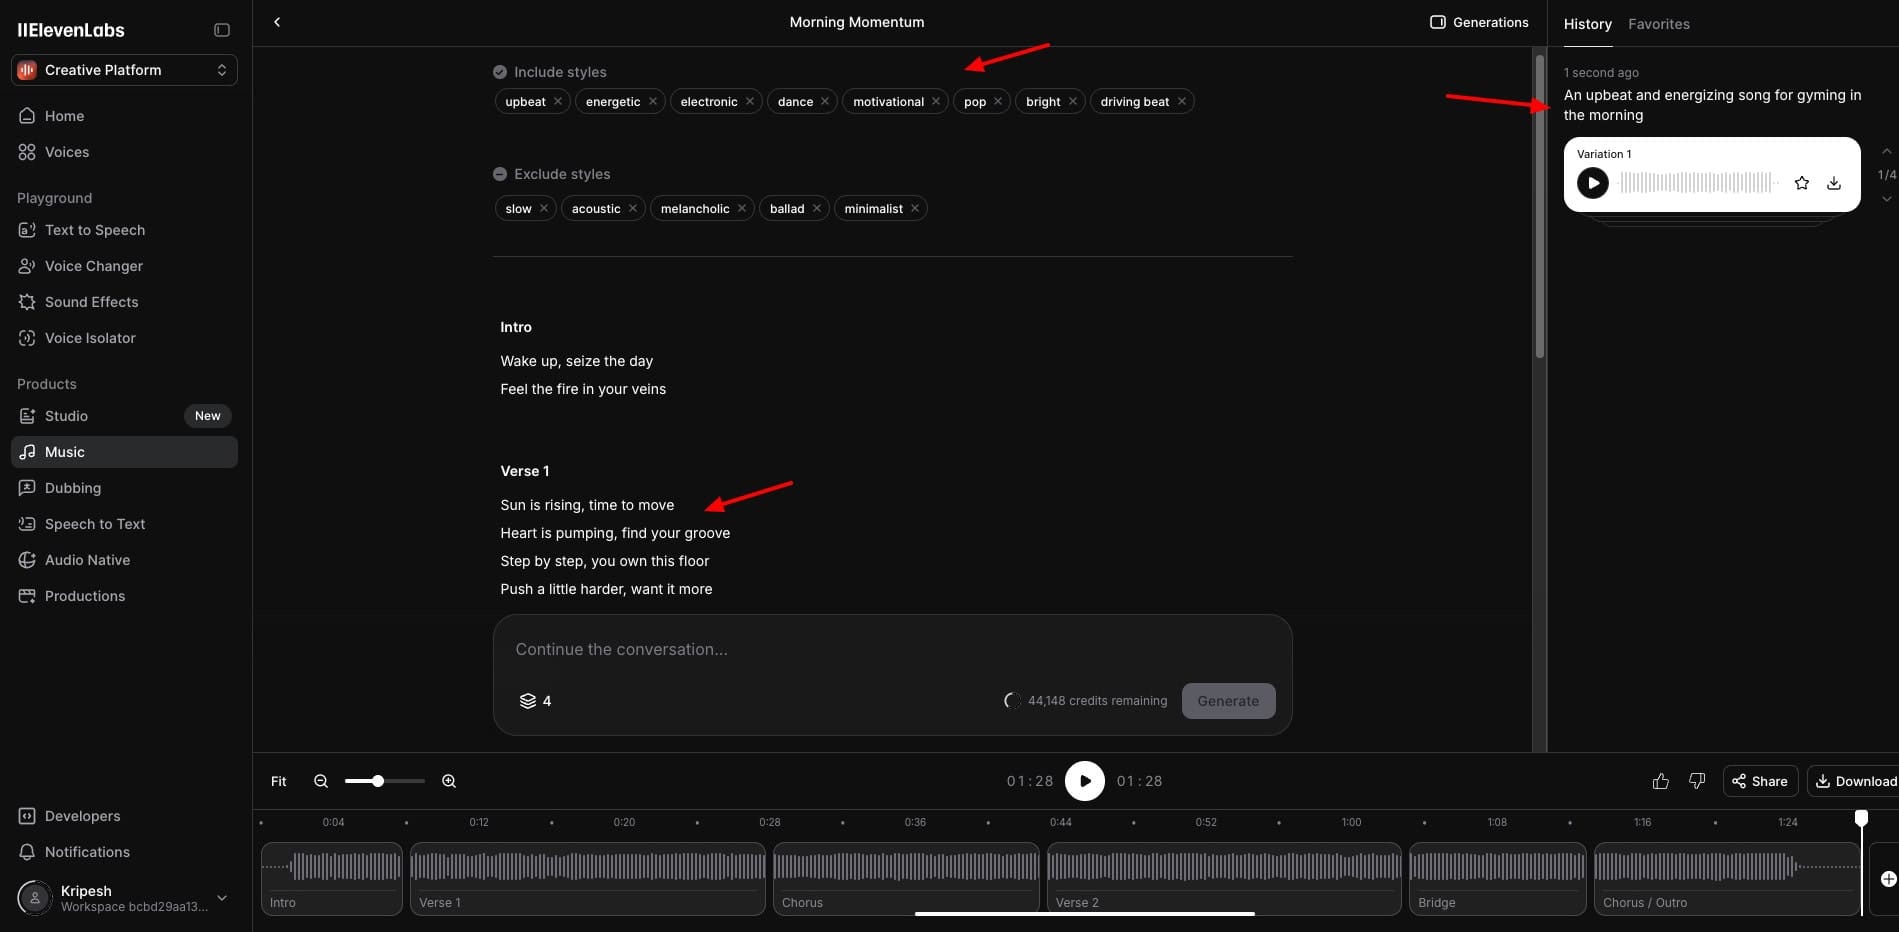Toggle the Include styles check circle
Image resolution: width=1899 pixels, height=932 pixels.
click(x=500, y=72)
